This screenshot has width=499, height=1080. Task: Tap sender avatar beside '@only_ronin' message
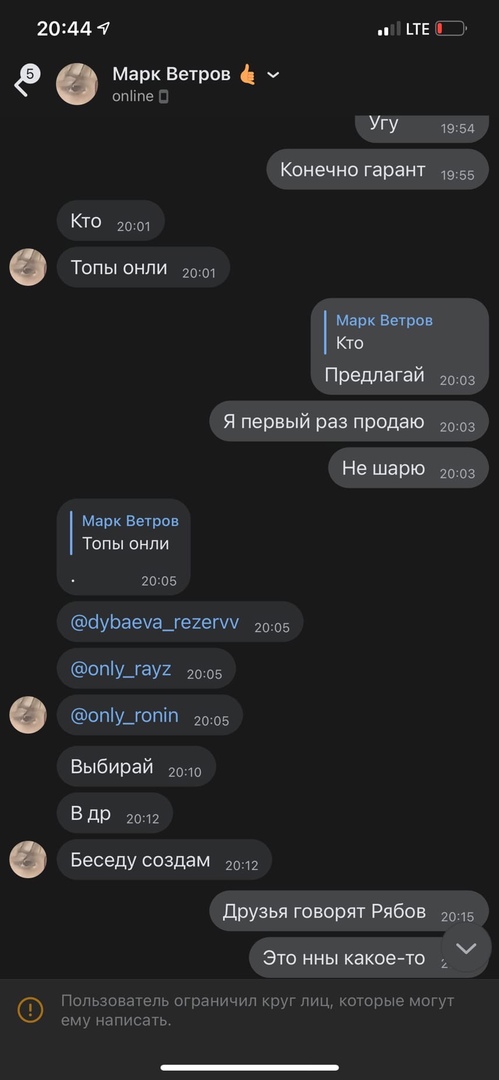[28, 715]
